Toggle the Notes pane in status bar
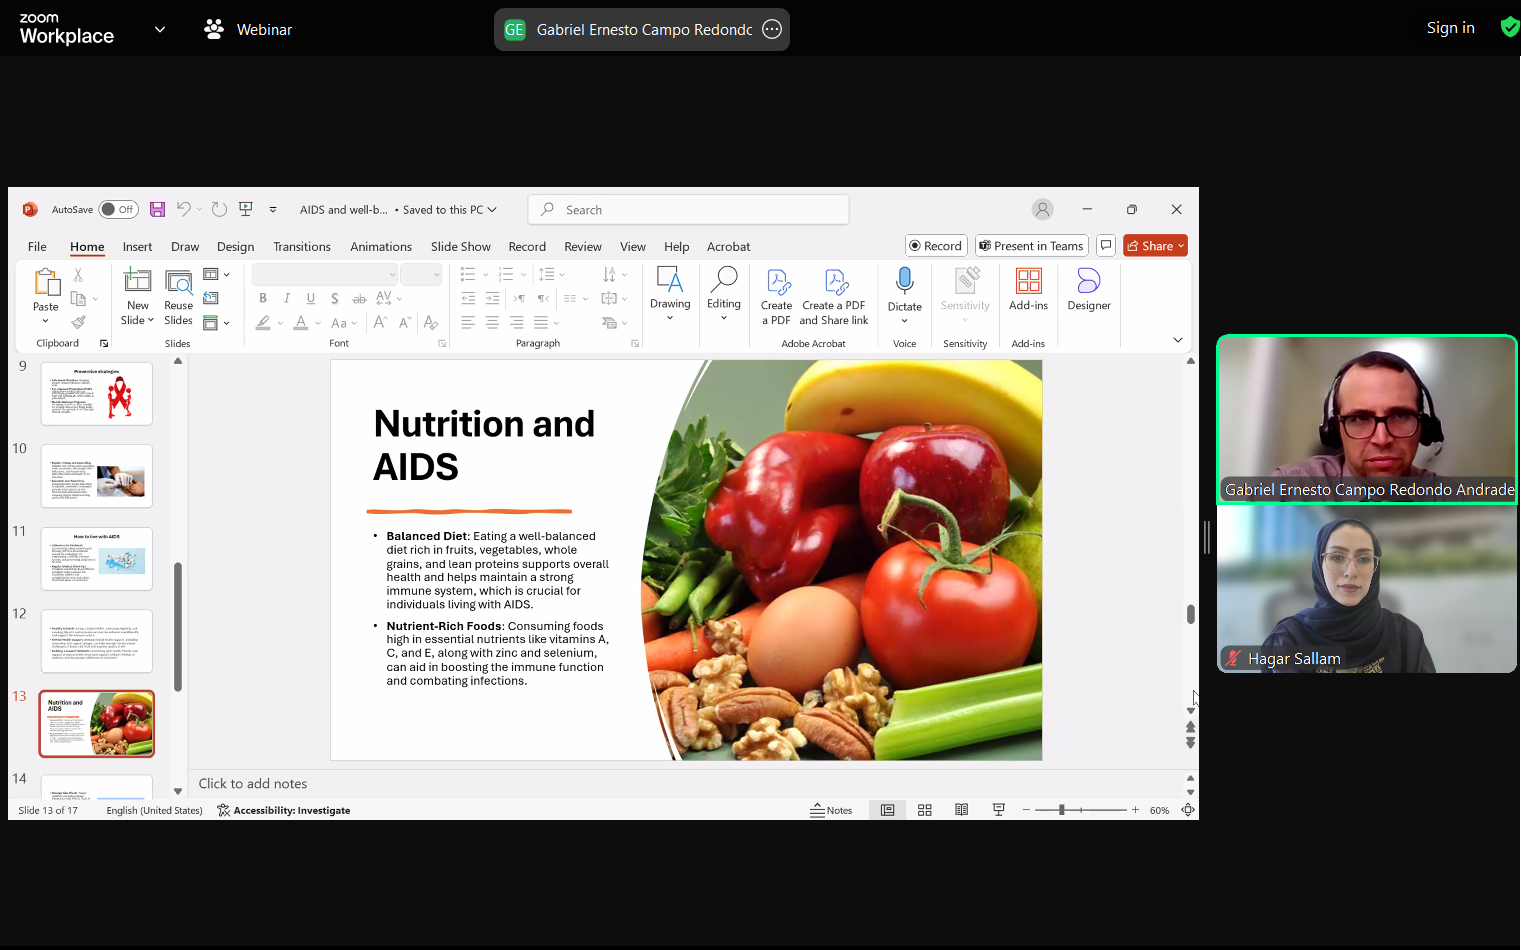 click(831, 810)
